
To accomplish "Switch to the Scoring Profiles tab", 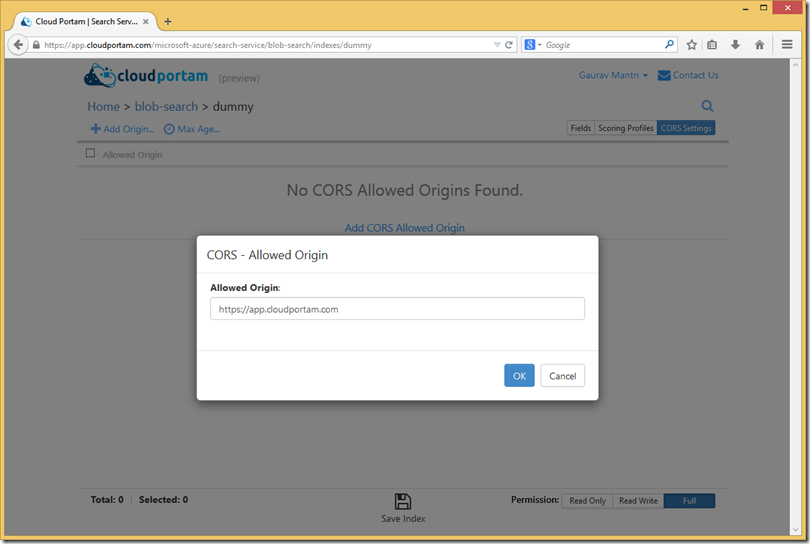I will (x=626, y=128).
